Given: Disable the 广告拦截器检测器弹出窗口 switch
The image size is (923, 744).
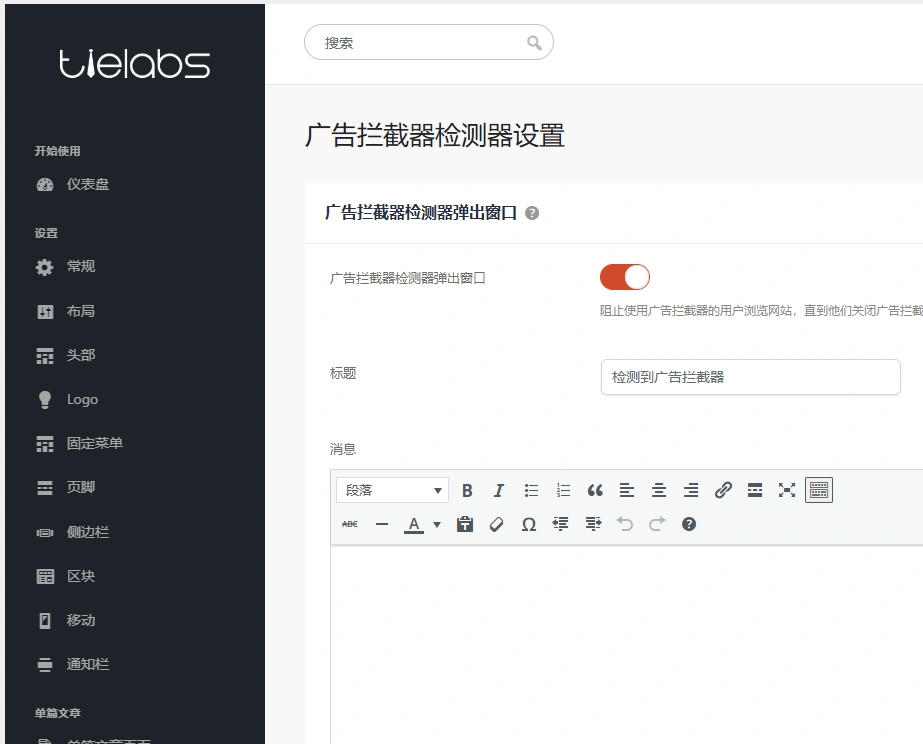Looking at the screenshot, I should [x=624, y=276].
